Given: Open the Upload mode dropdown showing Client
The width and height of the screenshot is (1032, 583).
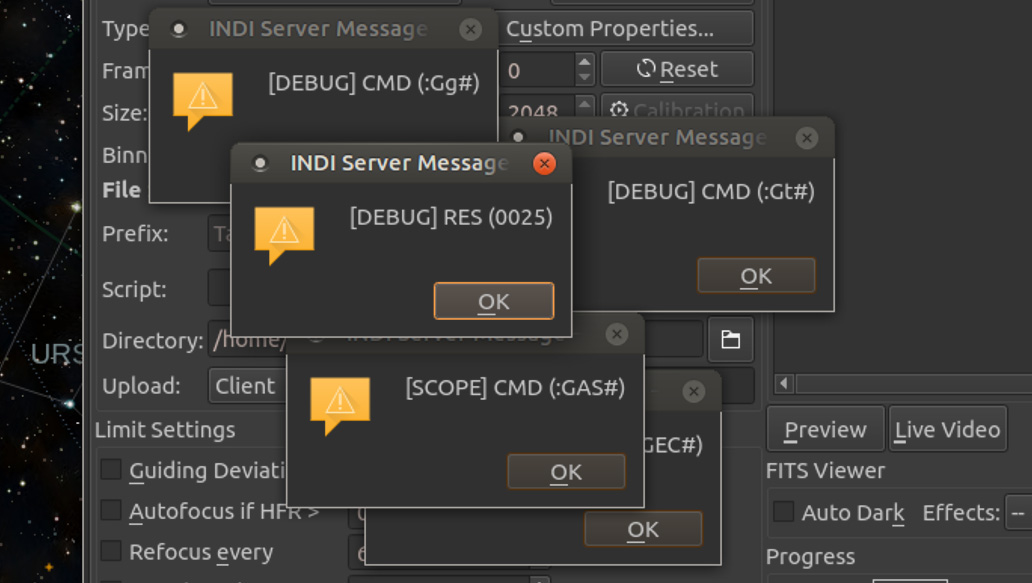Looking at the screenshot, I should point(245,386).
